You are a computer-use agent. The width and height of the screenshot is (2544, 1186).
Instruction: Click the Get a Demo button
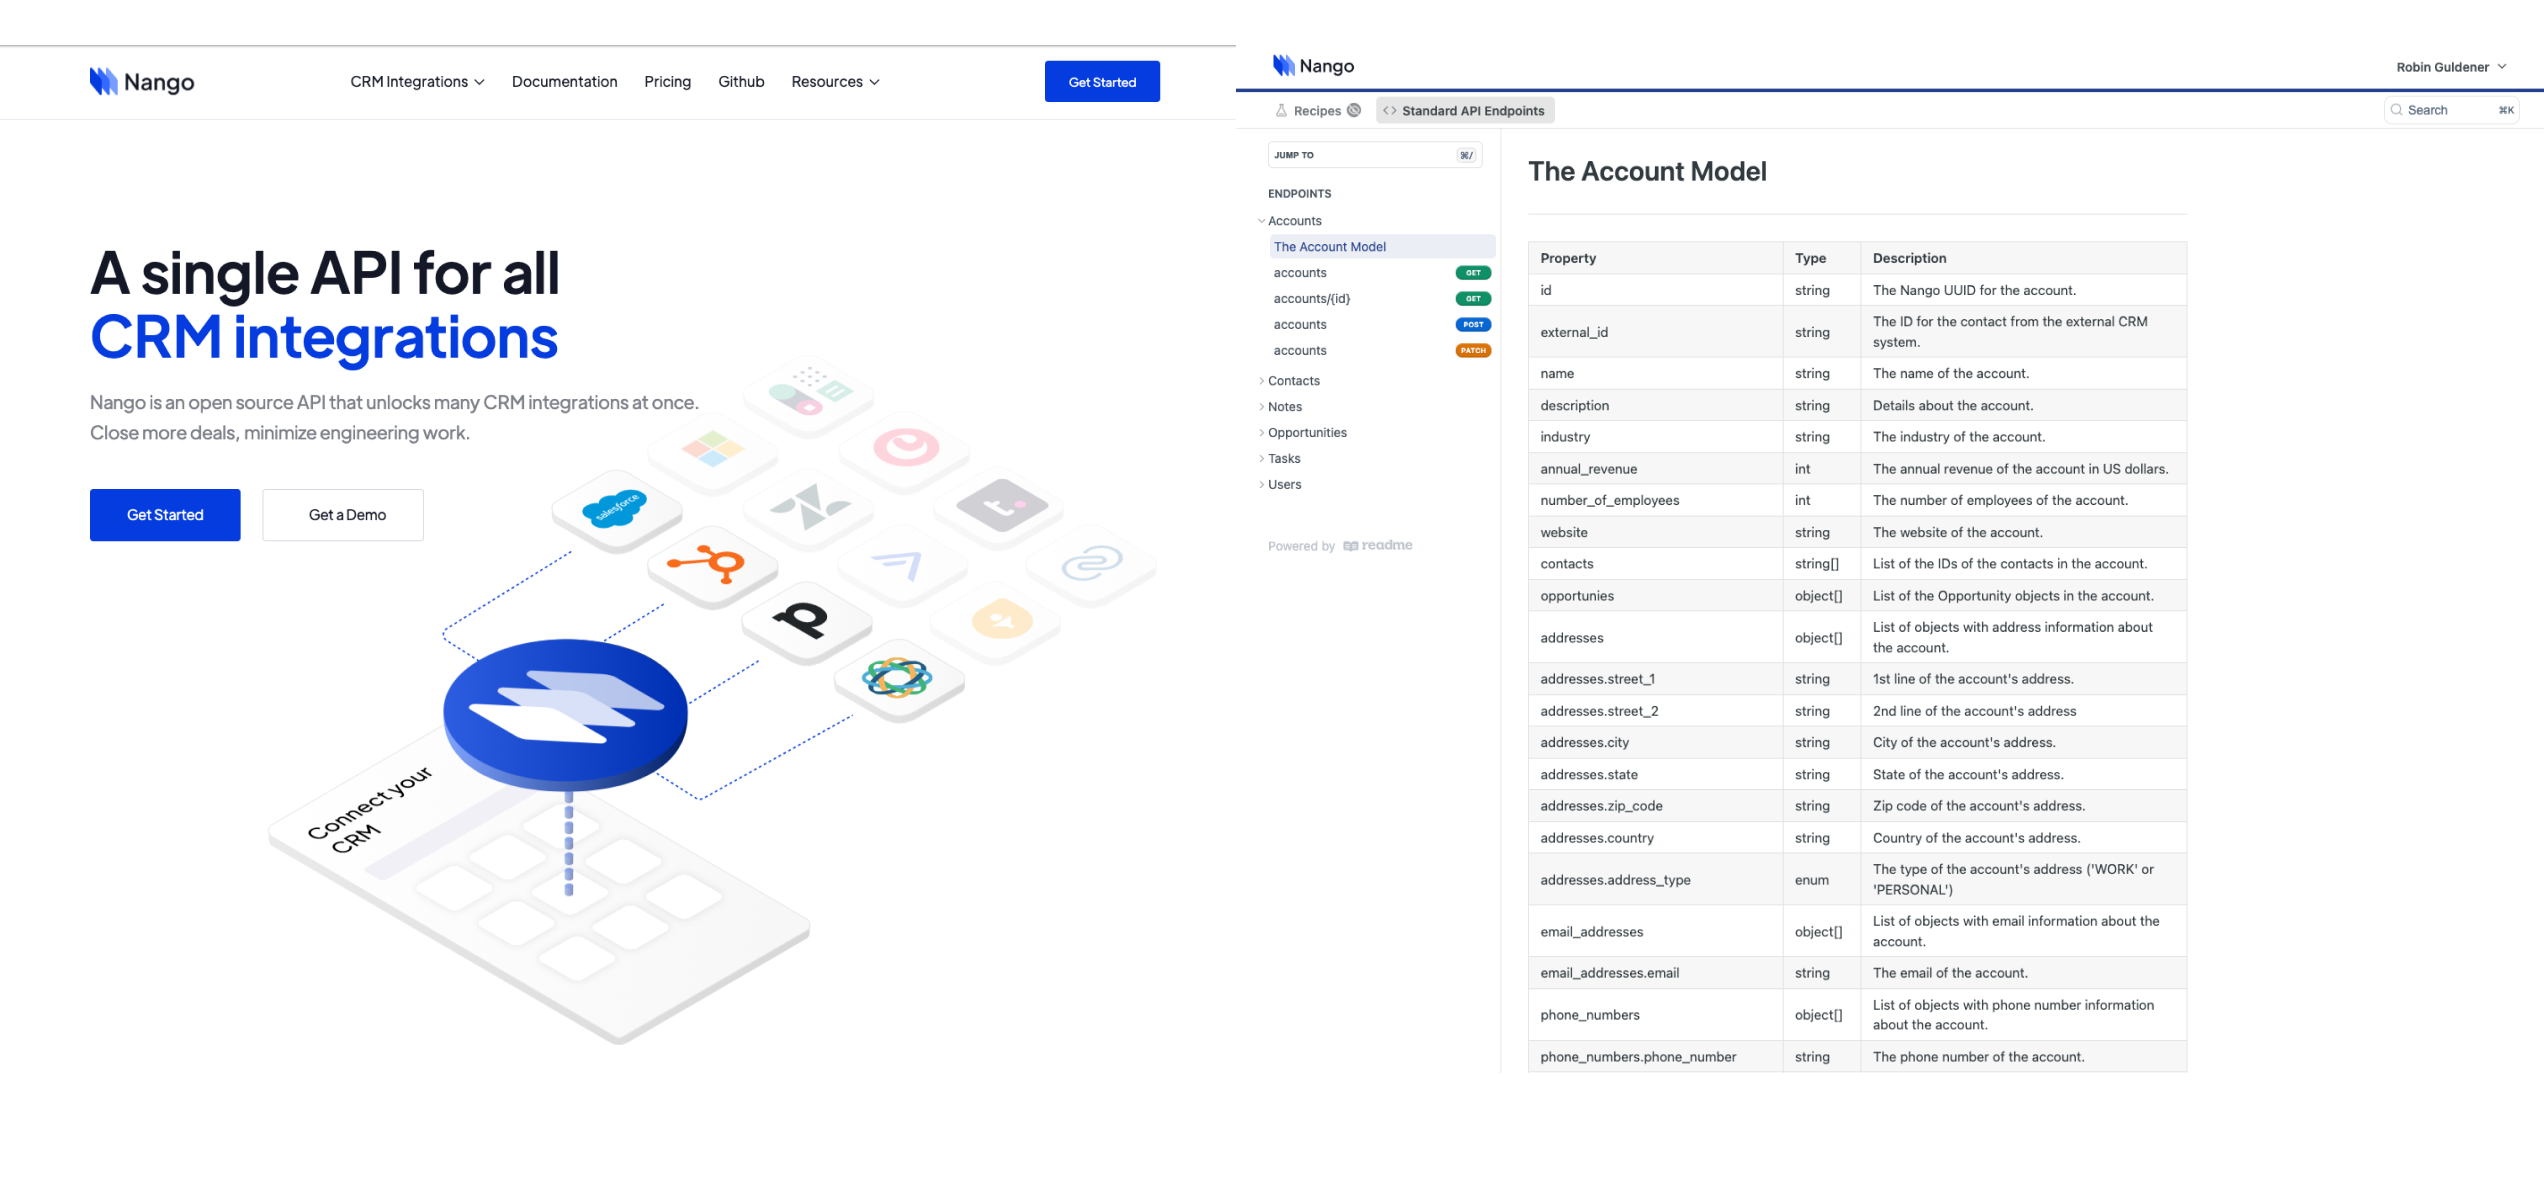point(342,514)
